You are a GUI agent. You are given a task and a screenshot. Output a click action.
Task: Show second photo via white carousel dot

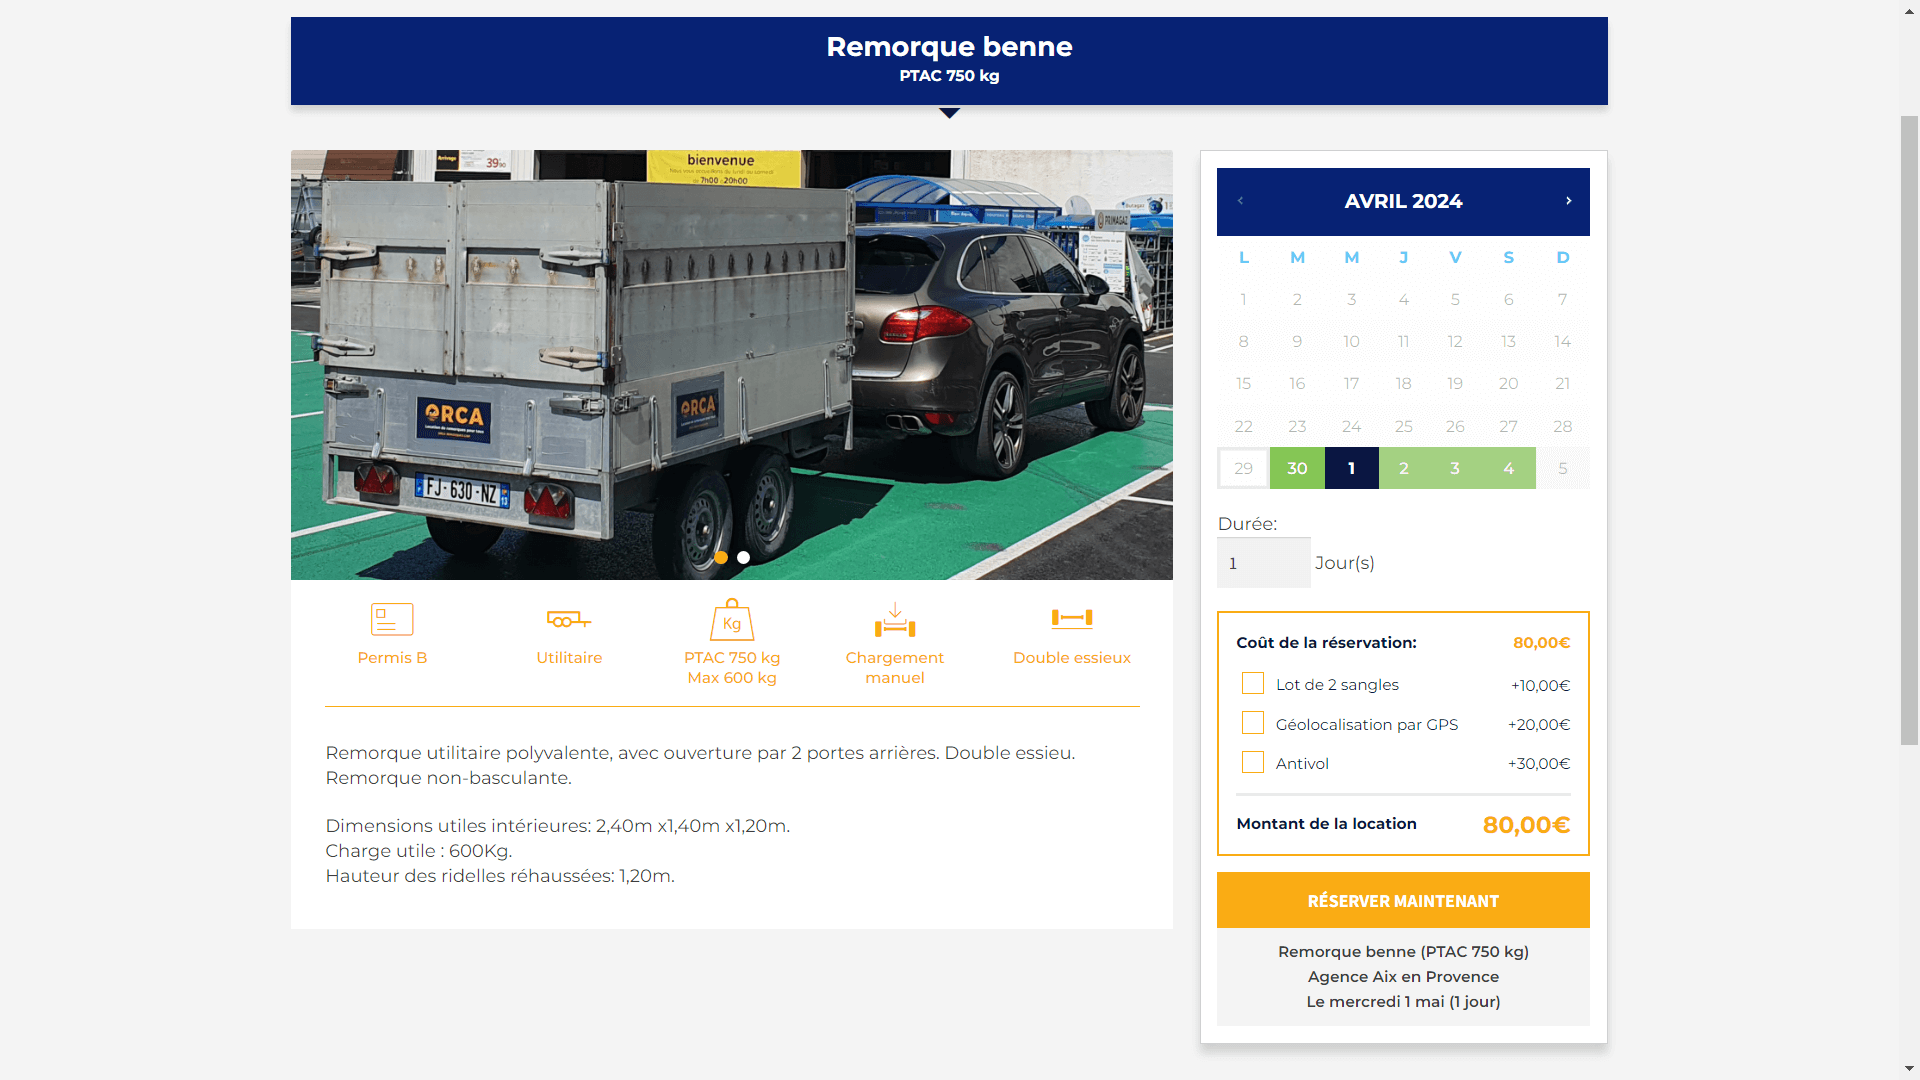point(743,558)
